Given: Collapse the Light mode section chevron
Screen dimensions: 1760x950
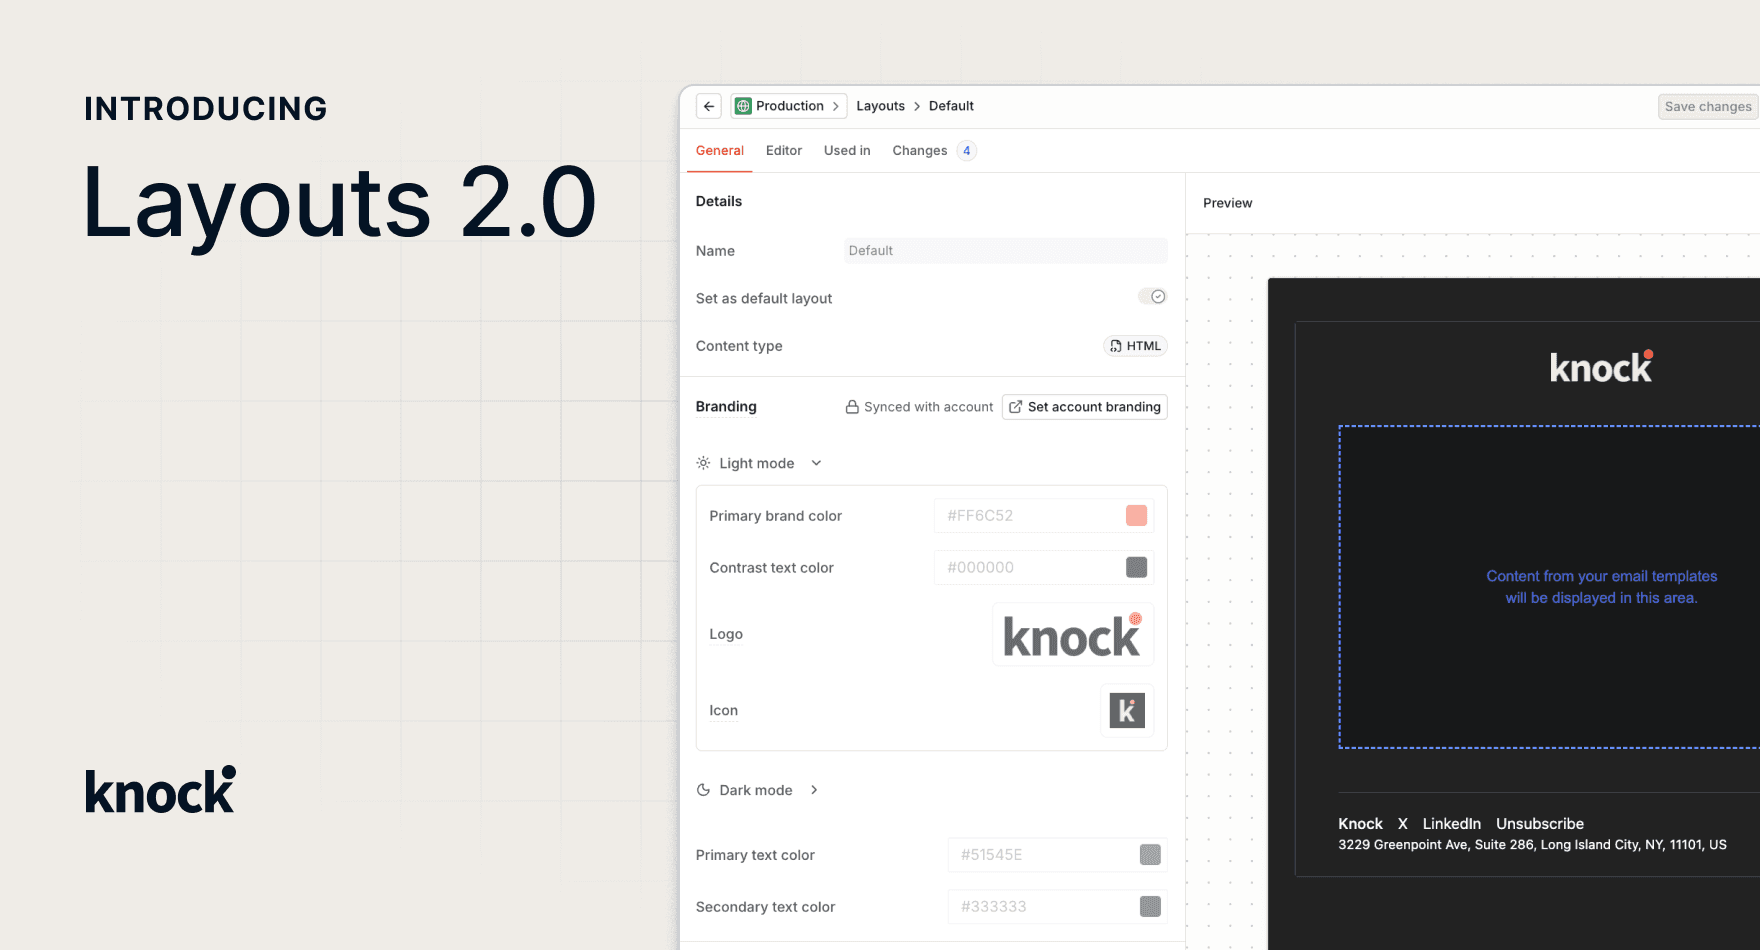Looking at the screenshot, I should tap(816, 463).
